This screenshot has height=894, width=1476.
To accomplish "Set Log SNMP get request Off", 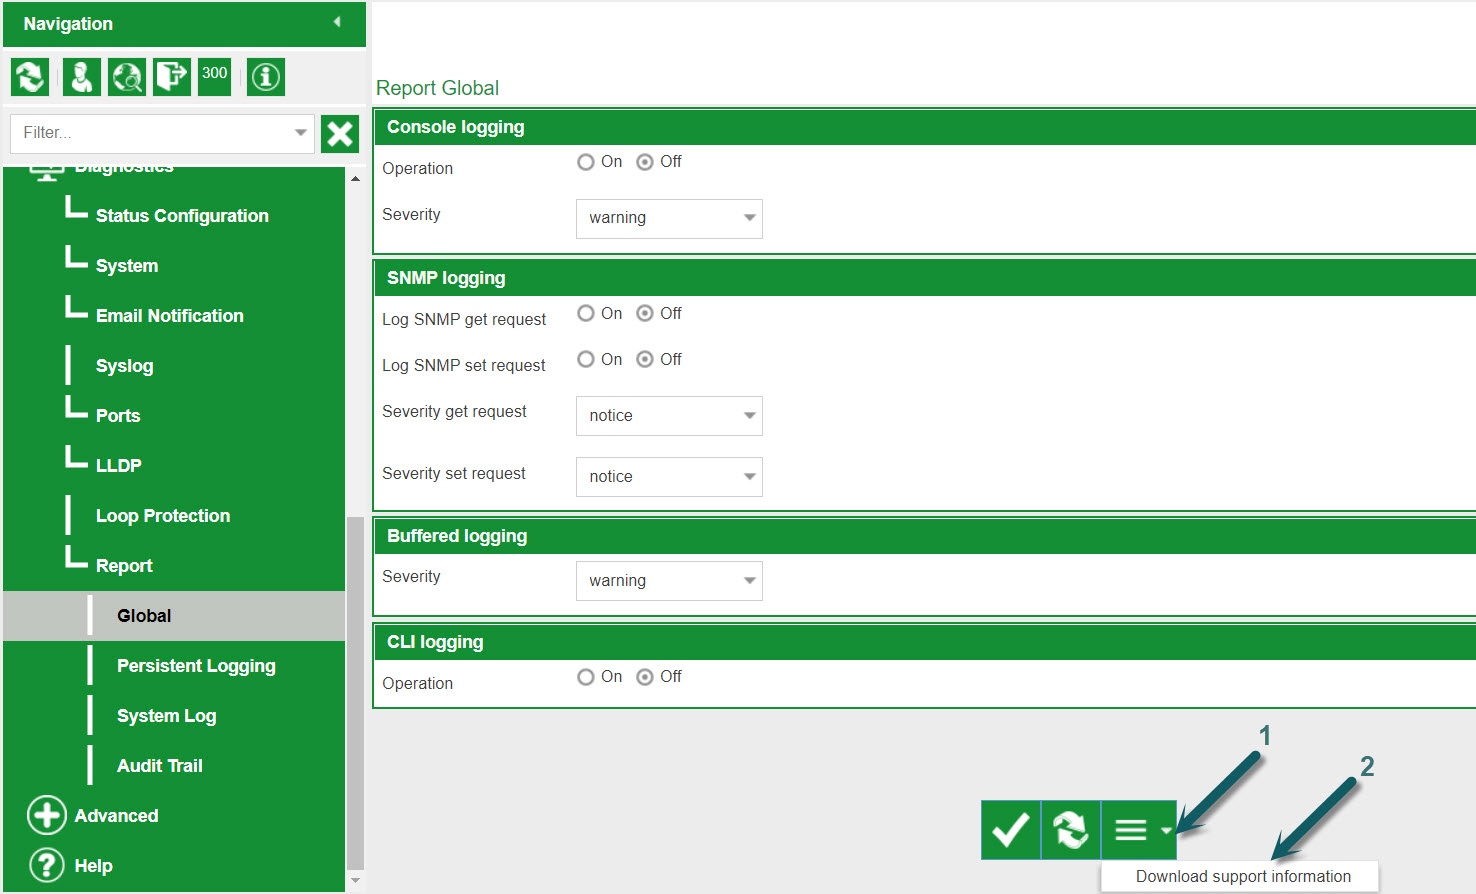I will (645, 314).
